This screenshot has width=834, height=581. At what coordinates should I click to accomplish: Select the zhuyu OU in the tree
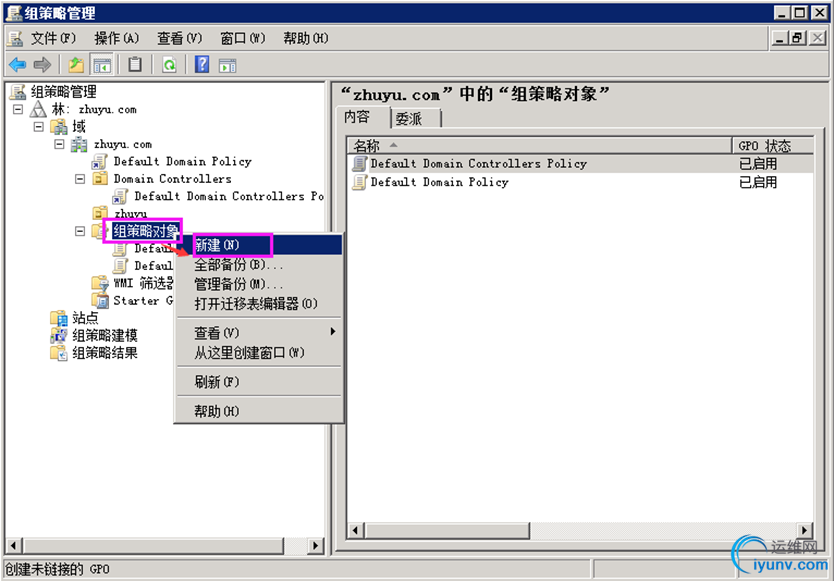pyautogui.click(x=130, y=213)
